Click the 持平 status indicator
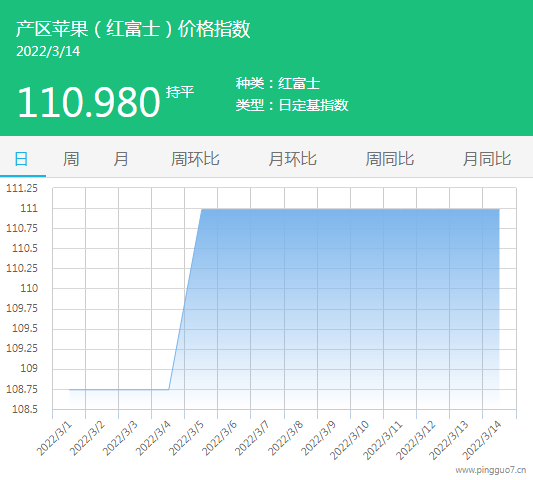The image size is (533, 480). (x=180, y=92)
